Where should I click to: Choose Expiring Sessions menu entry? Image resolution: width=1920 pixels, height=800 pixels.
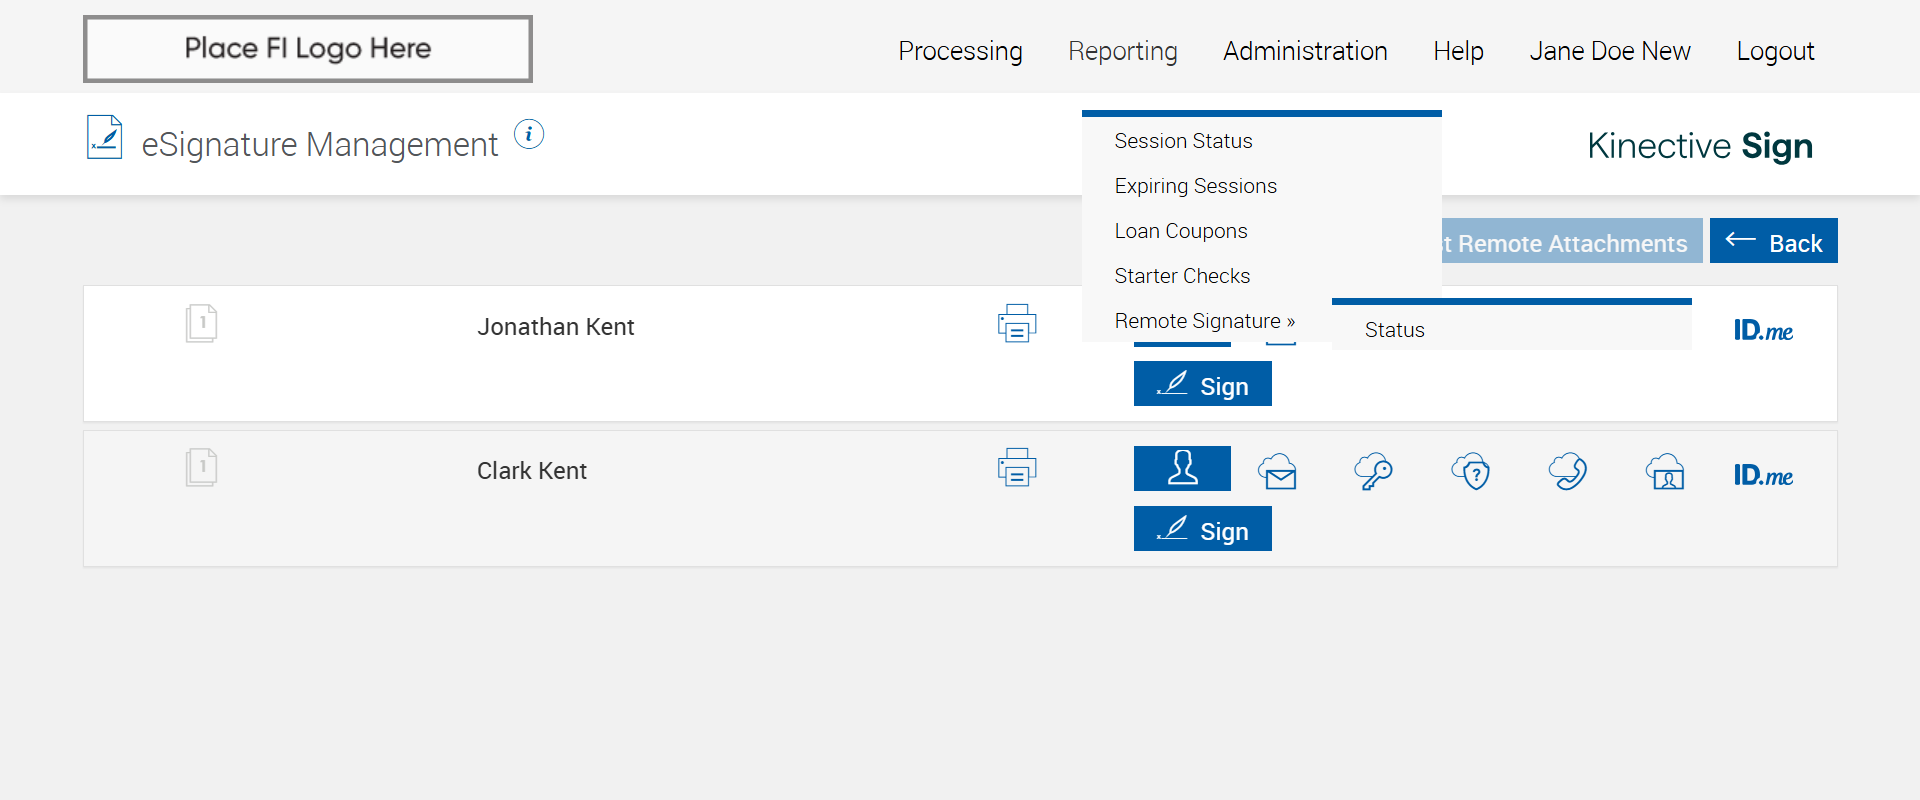click(1195, 186)
